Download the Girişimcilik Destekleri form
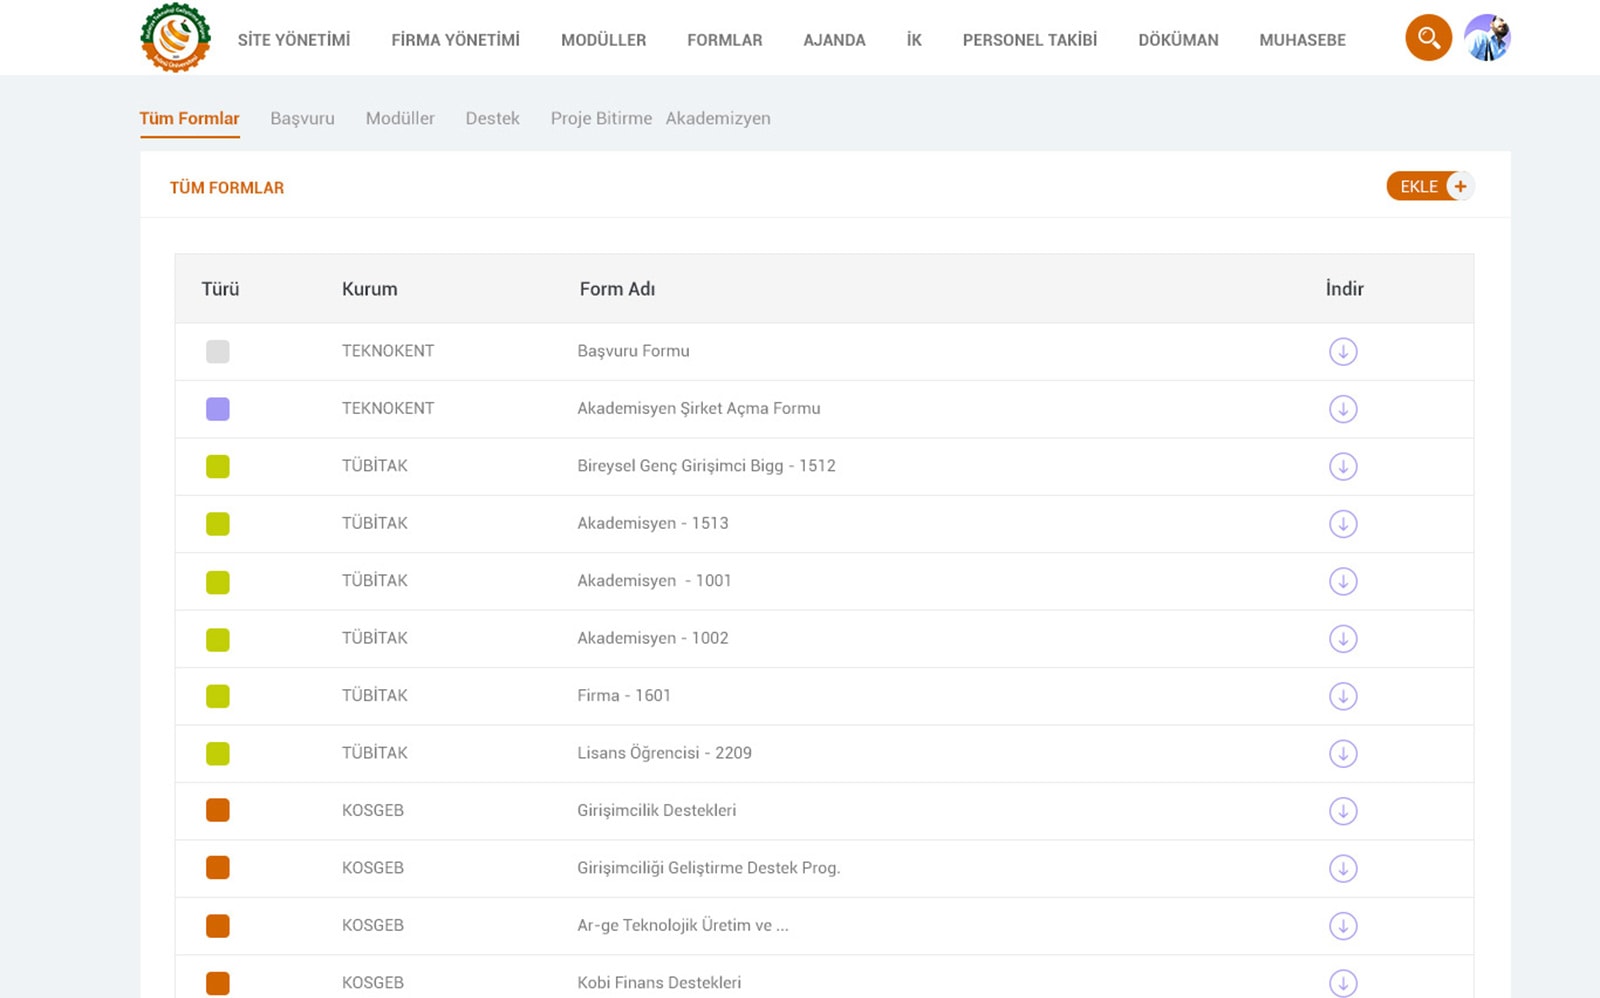Screen dimensions: 1600x998 [1342, 811]
